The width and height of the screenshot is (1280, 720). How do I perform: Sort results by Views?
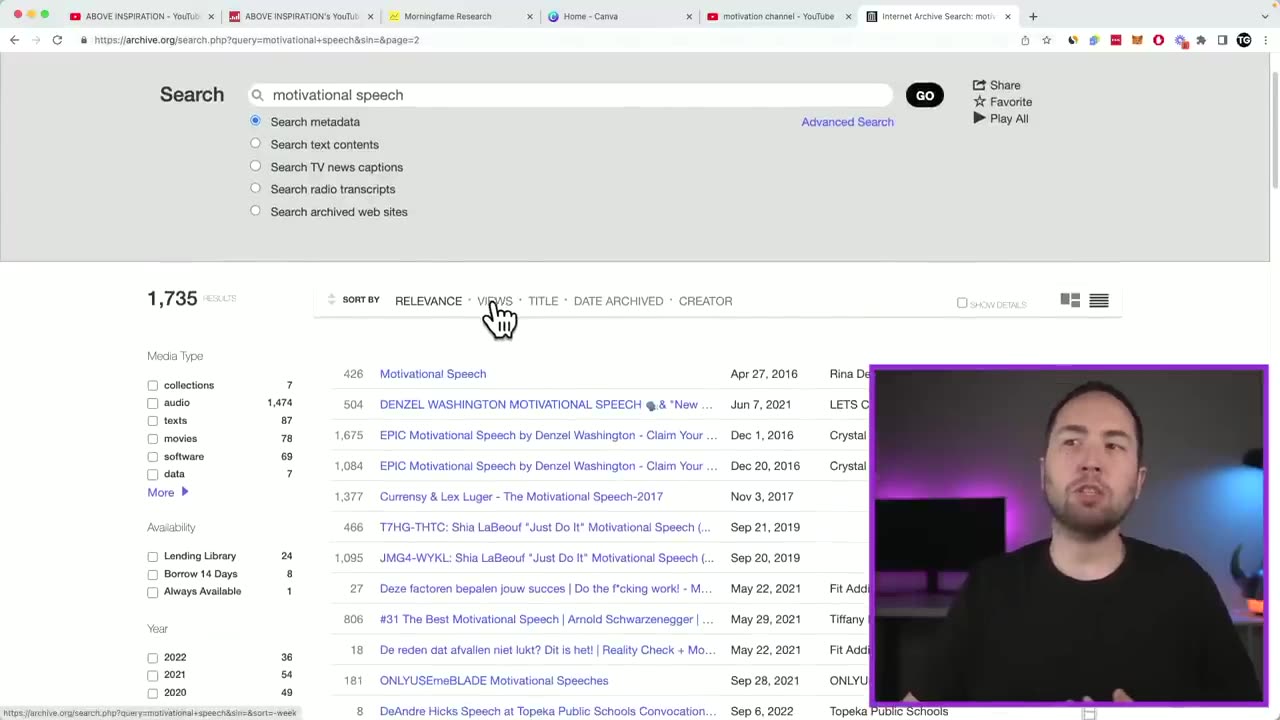point(495,301)
